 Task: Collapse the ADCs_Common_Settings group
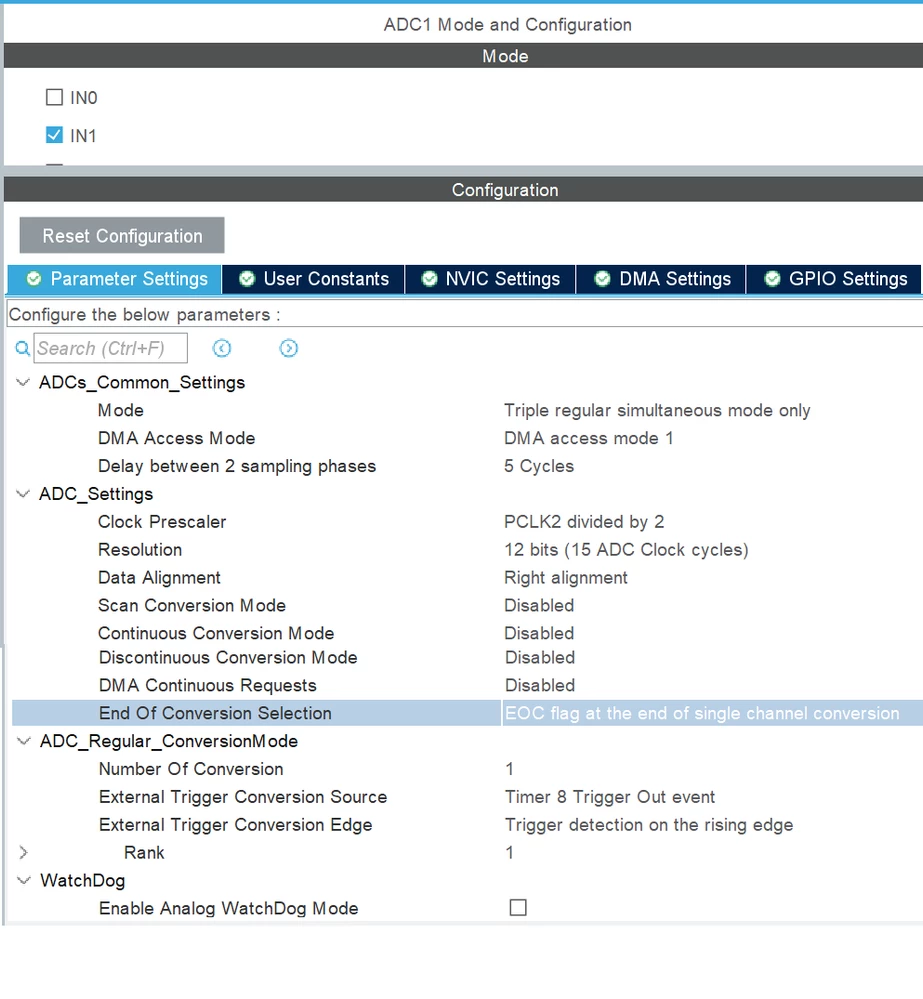pyautogui.click(x=23, y=382)
